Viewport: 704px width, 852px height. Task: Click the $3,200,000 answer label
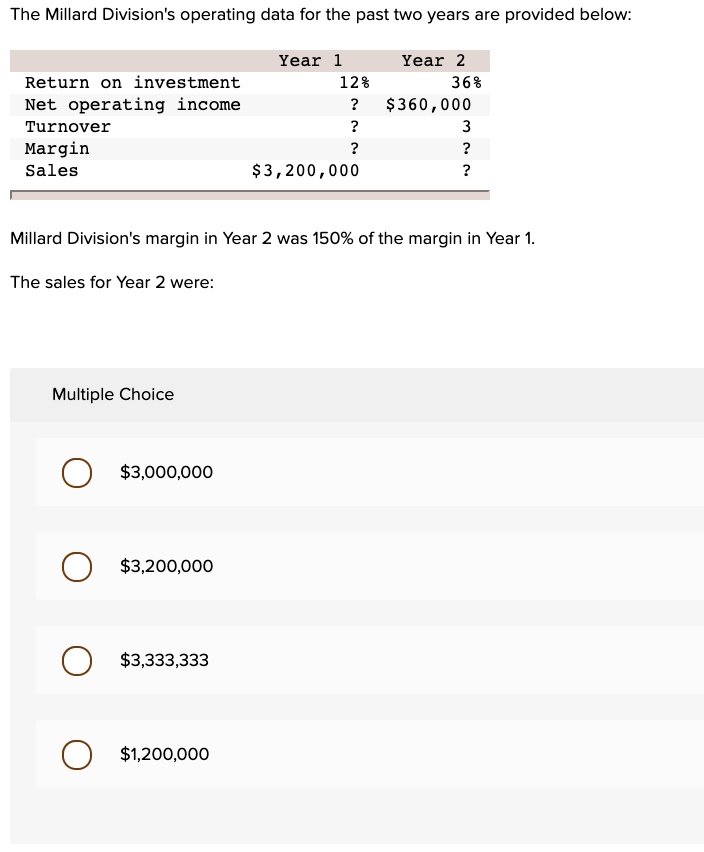point(166,566)
